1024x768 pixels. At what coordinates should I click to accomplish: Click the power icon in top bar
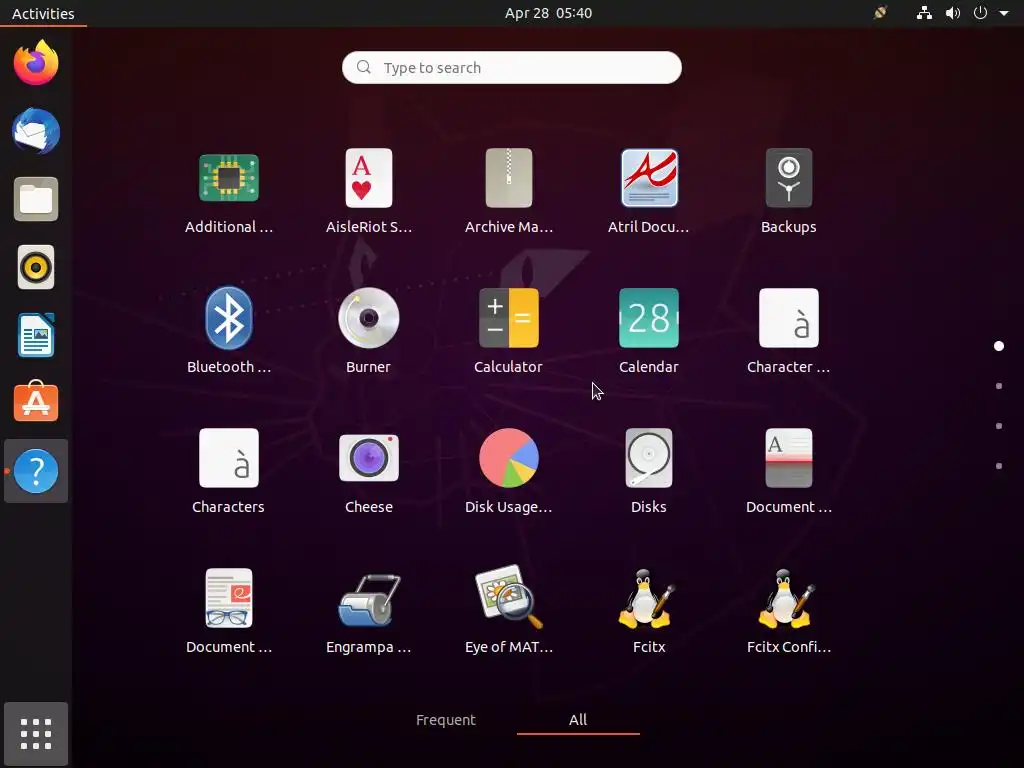pyautogui.click(x=980, y=13)
